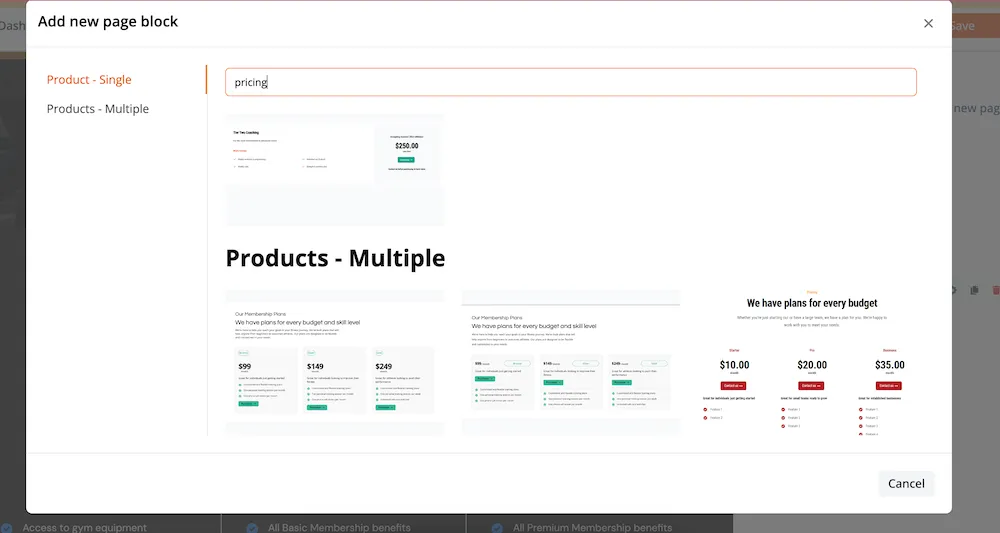Select the Product - Single category
The image size is (1000, 533).
(x=89, y=80)
